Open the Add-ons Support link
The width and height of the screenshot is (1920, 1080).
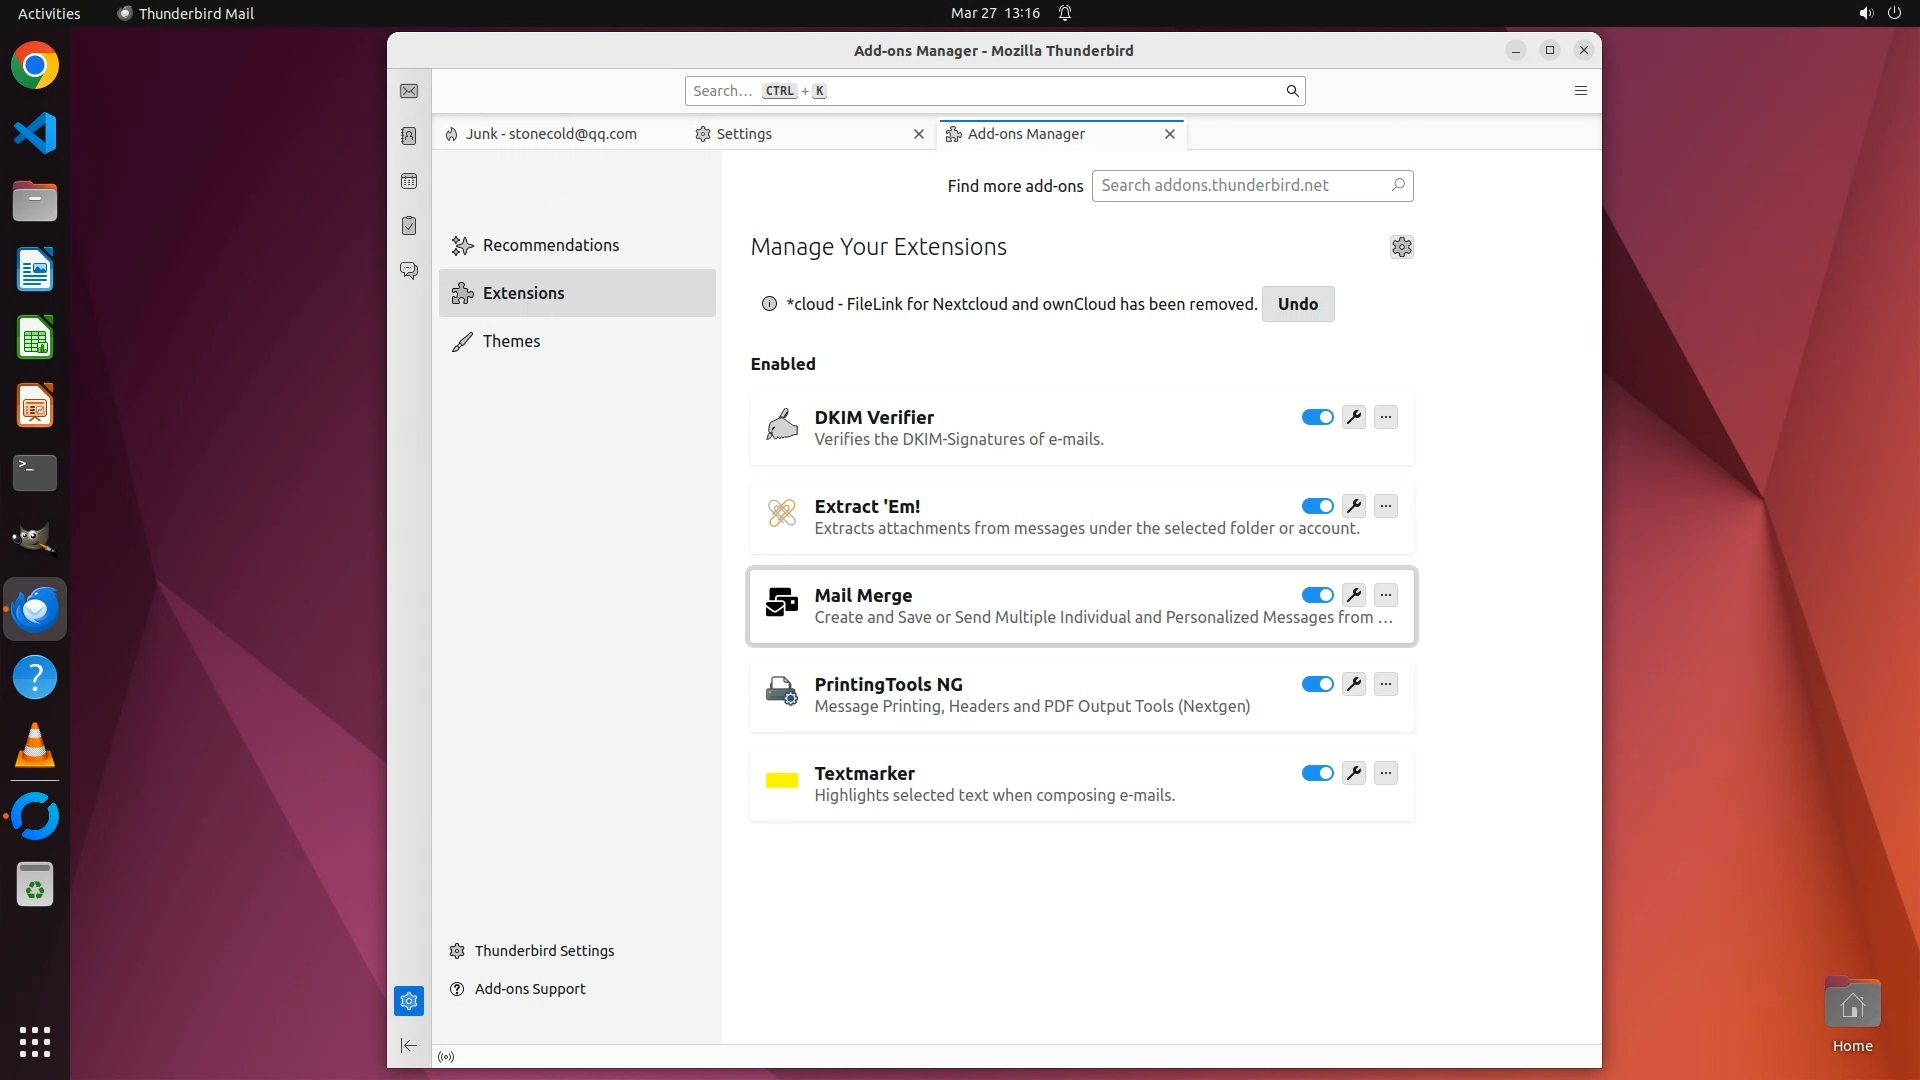coord(529,989)
